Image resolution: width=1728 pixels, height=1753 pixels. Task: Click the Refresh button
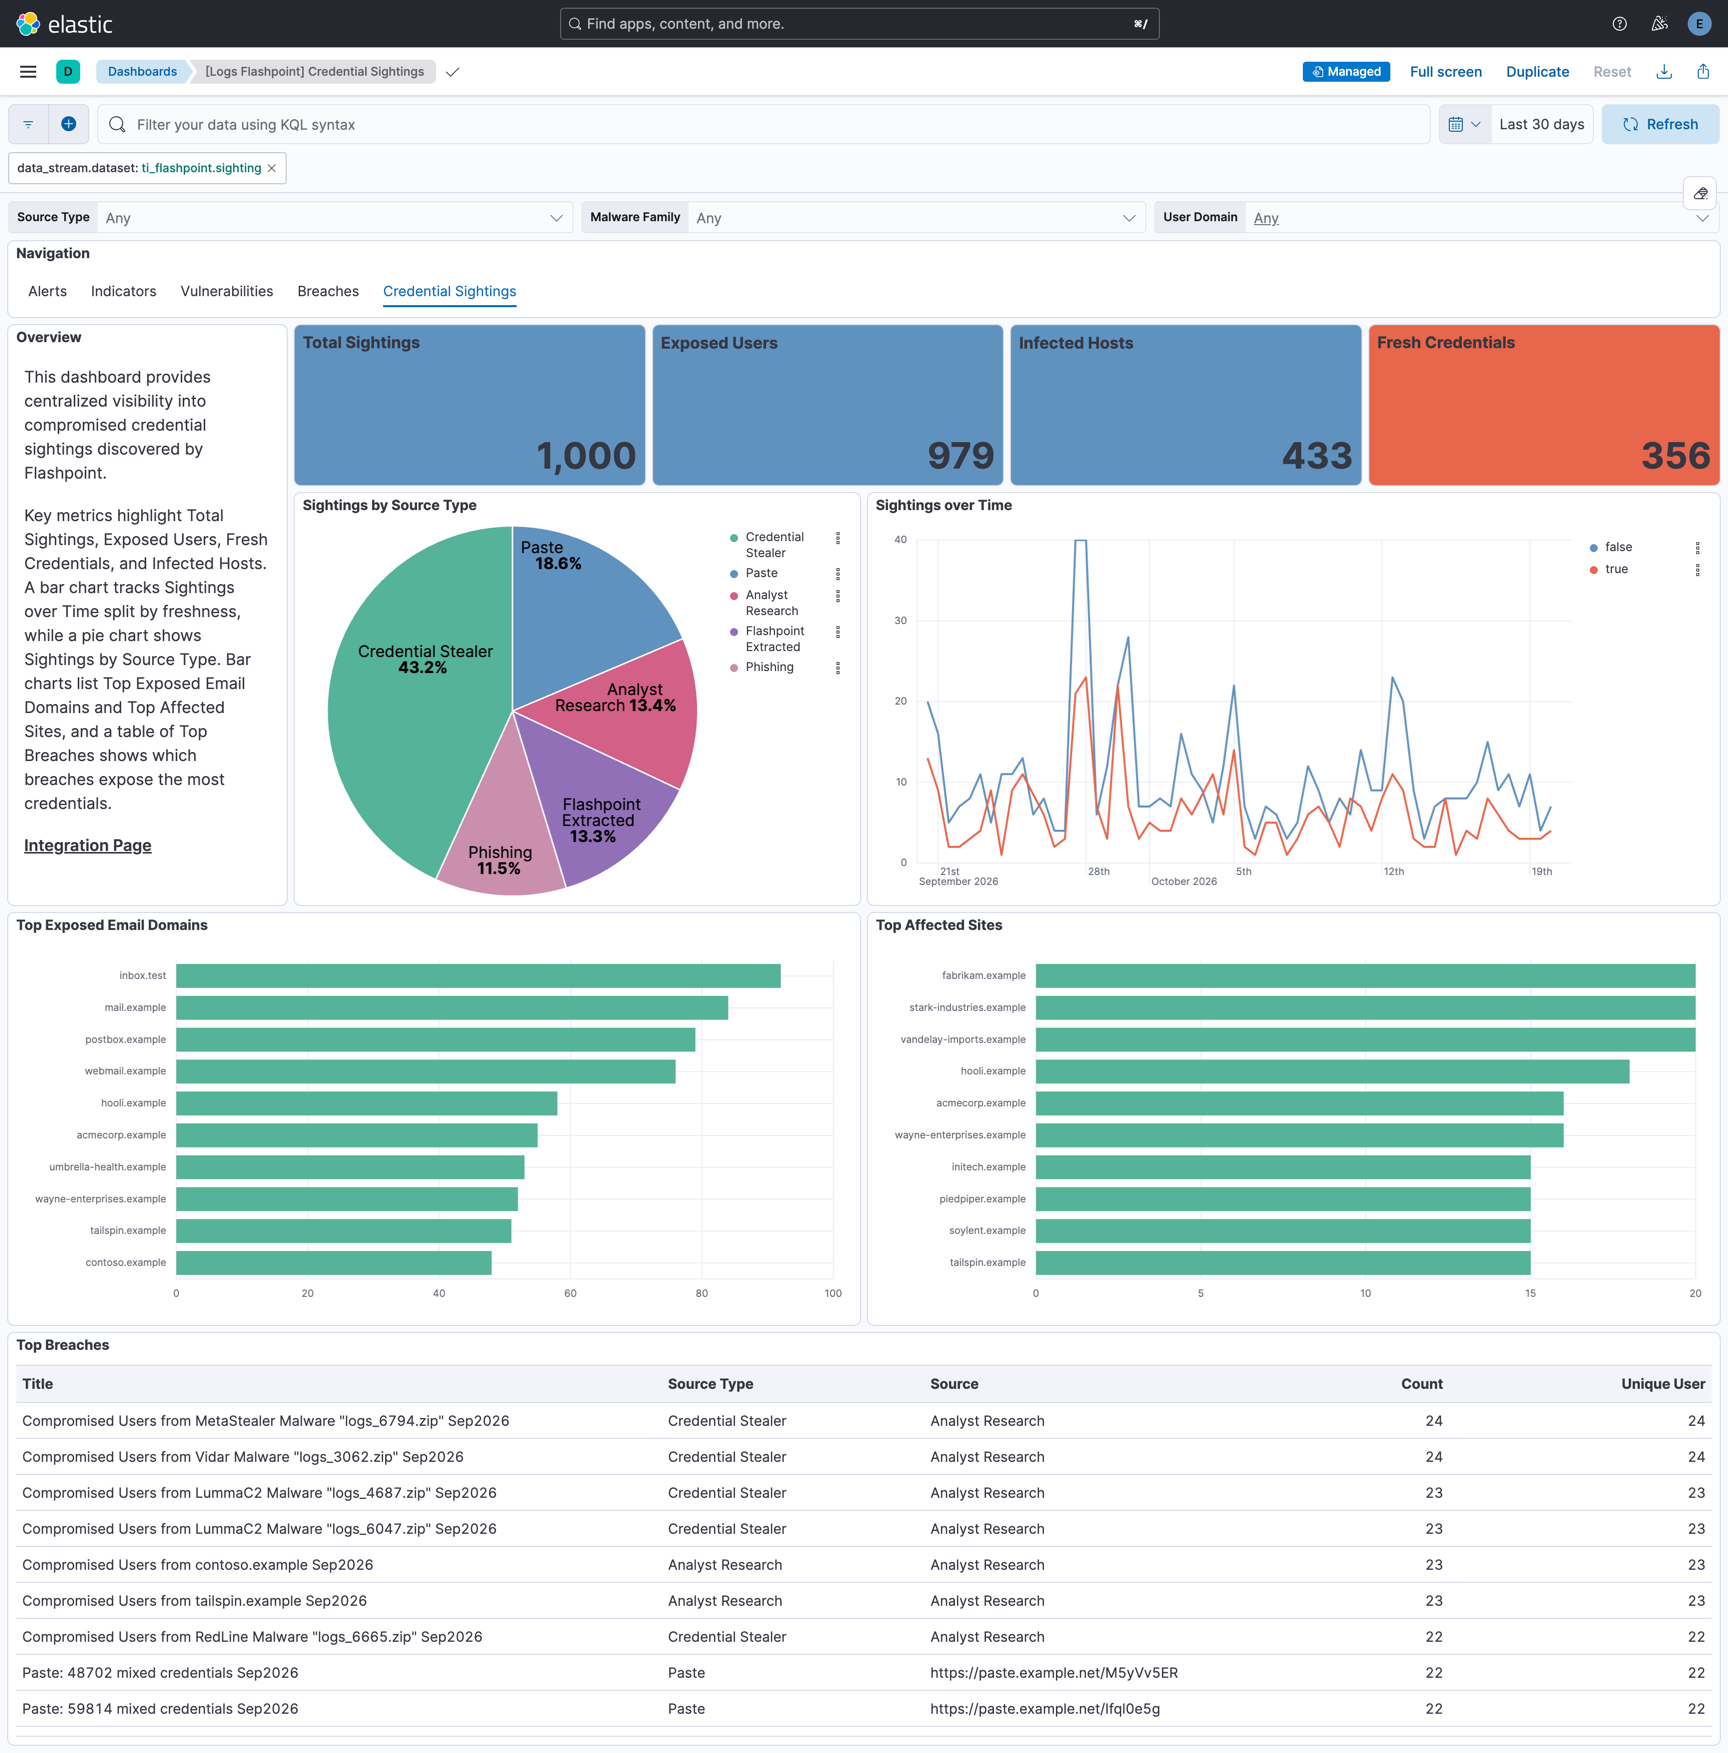[1659, 124]
